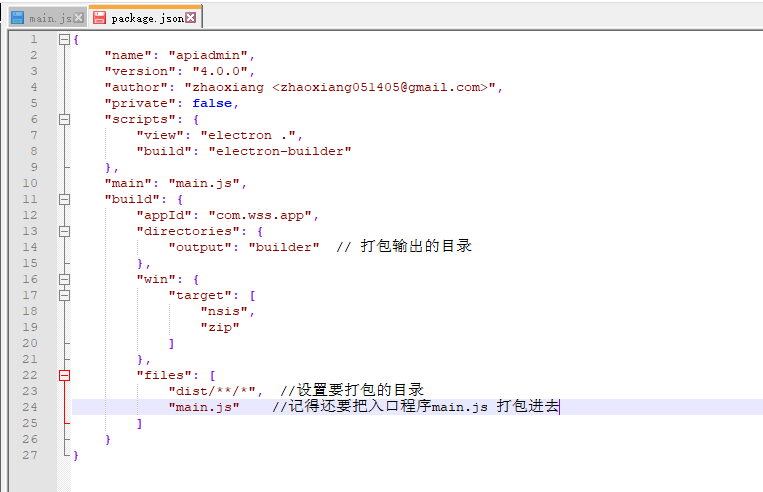The height and width of the screenshot is (492, 763).
Task: Click the zhaoxiang email address in author
Action: click(380, 87)
